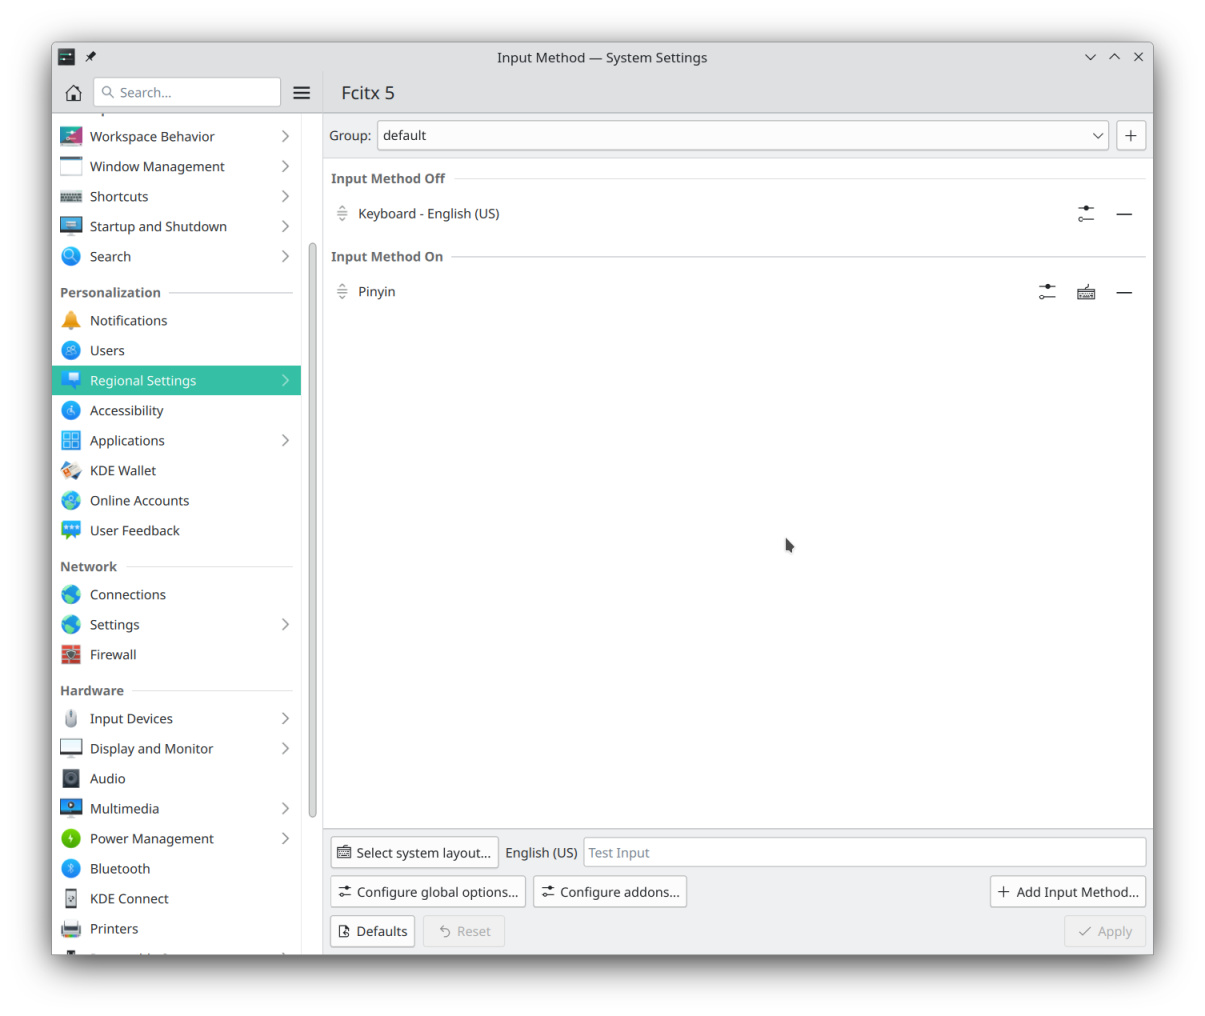
Task: Open network Connections settings
Action: pos(176,595)
